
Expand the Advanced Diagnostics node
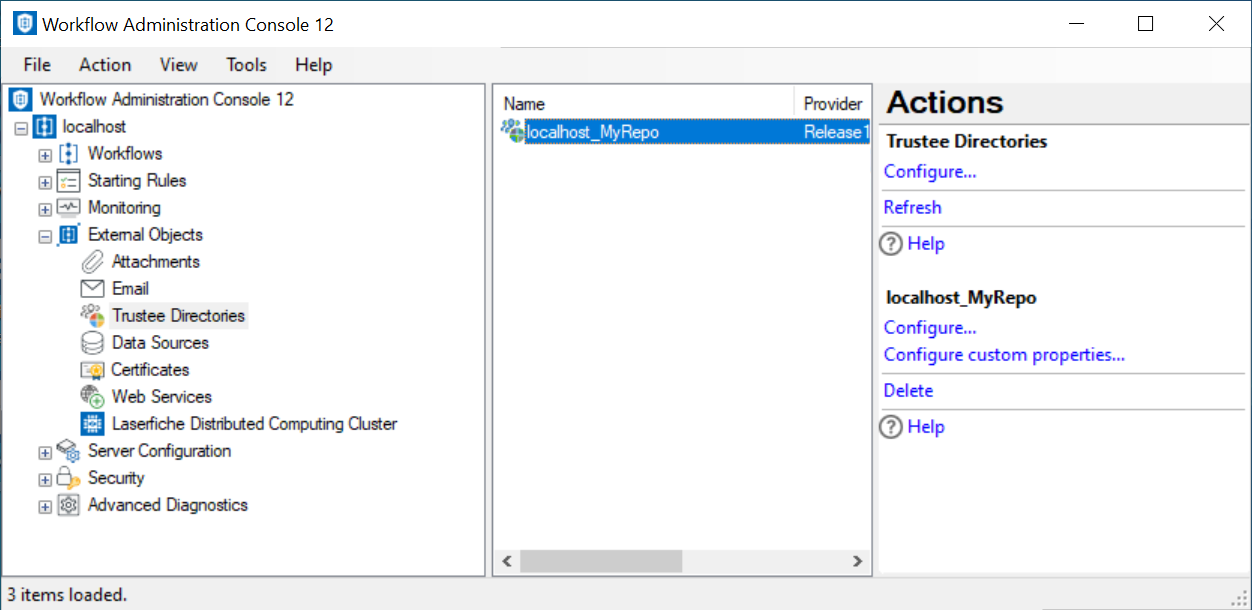click(x=45, y=506)
